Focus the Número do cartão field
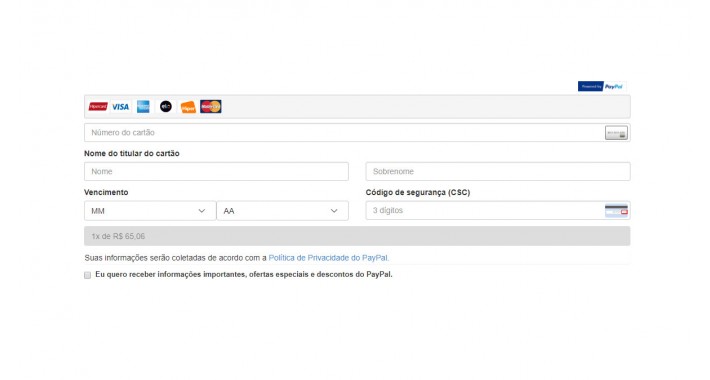Screen dimensions: 710x380 [x=357, y=133]
